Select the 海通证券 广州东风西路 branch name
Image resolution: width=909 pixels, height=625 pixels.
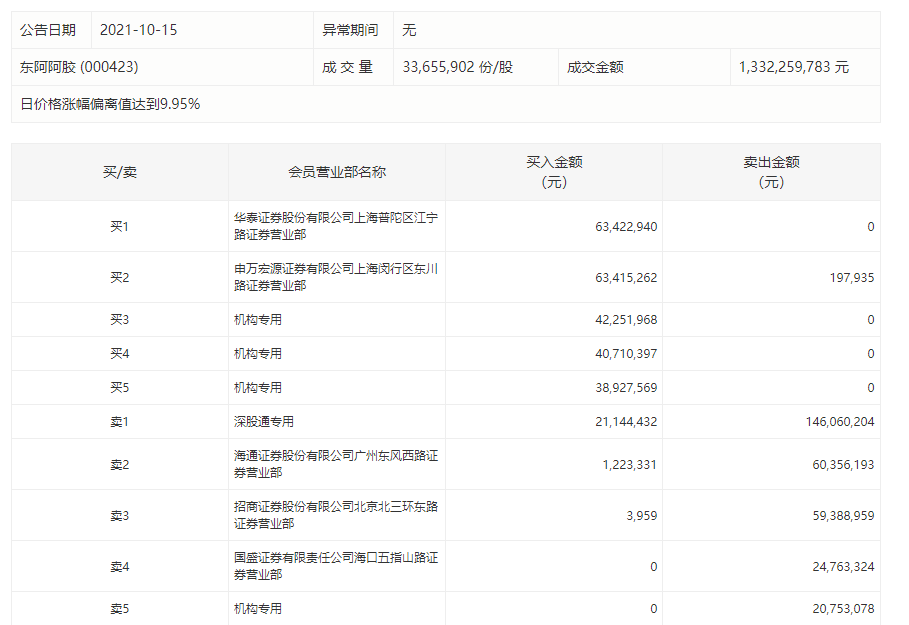pyautogui.click(x=335, y=464)
